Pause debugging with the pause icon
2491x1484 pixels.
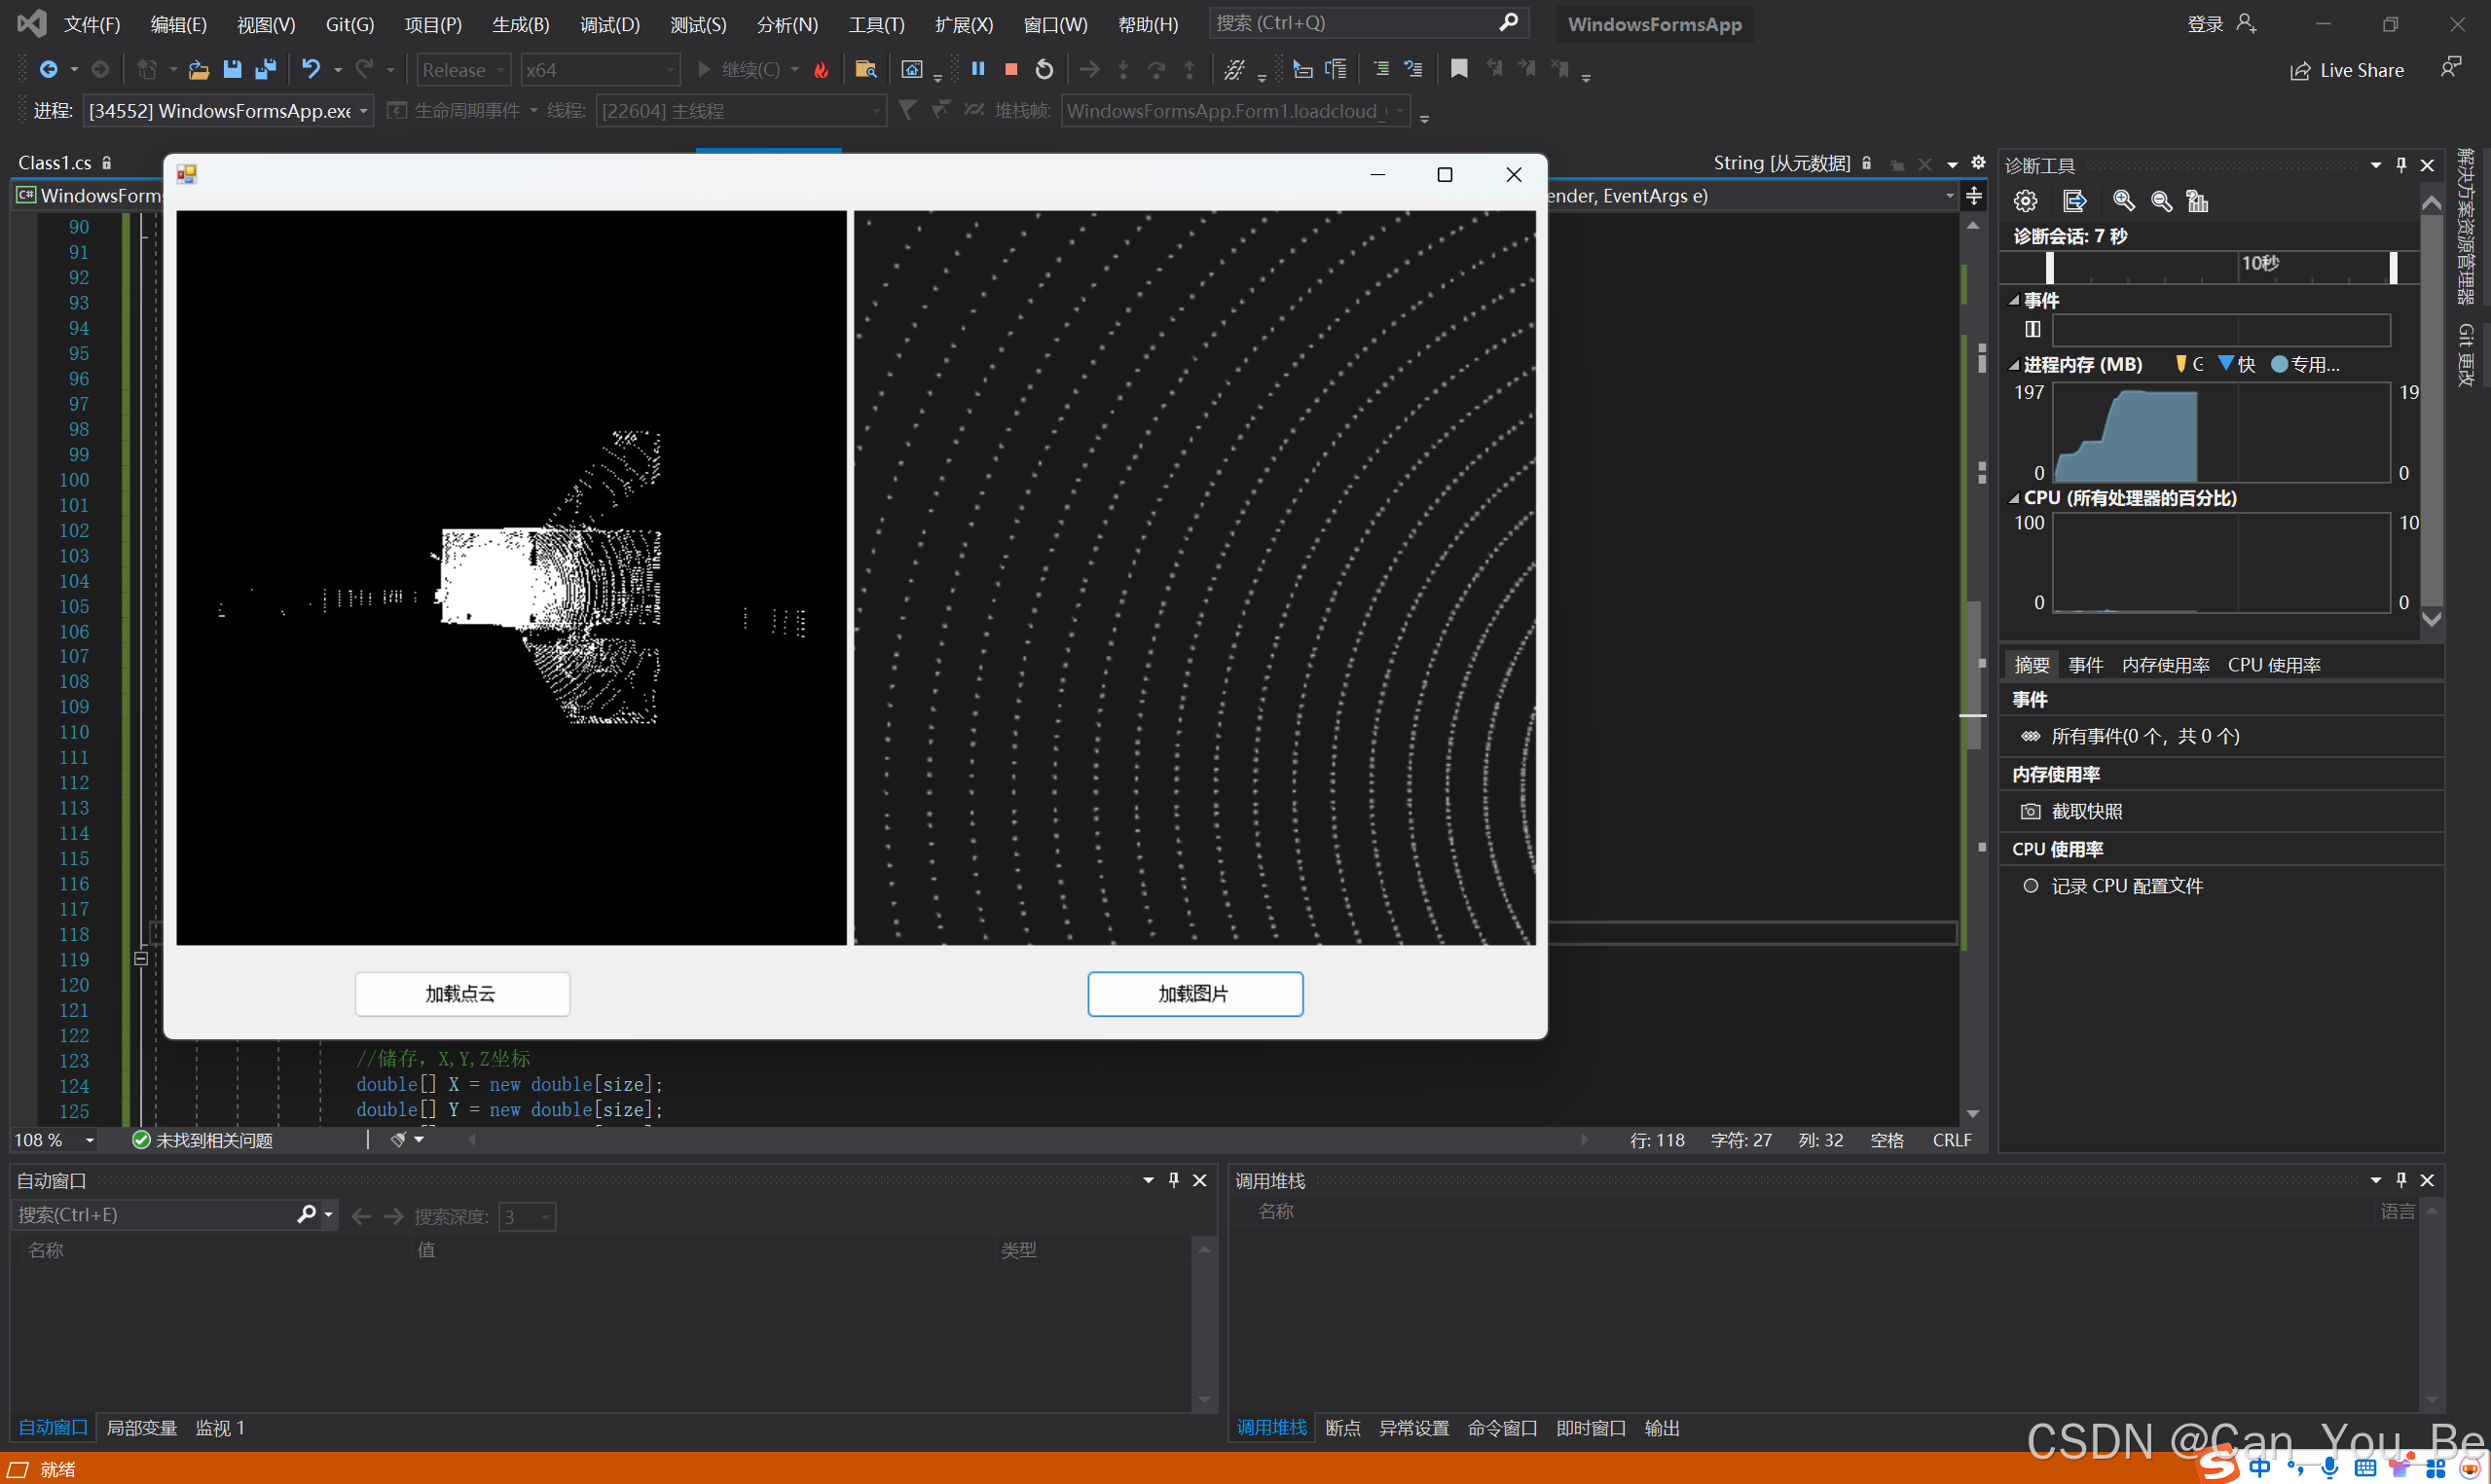(978, 69)
